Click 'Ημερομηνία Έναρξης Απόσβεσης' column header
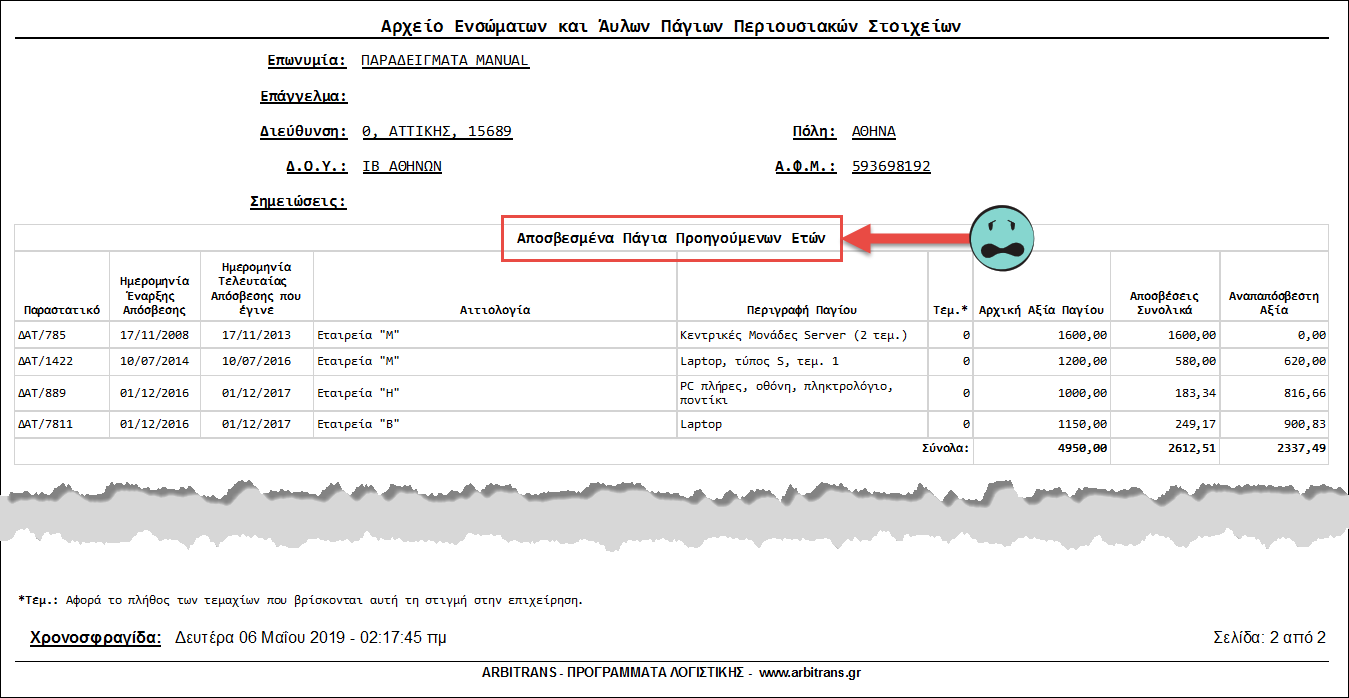Screen dimensions: 1349x698 154,296
